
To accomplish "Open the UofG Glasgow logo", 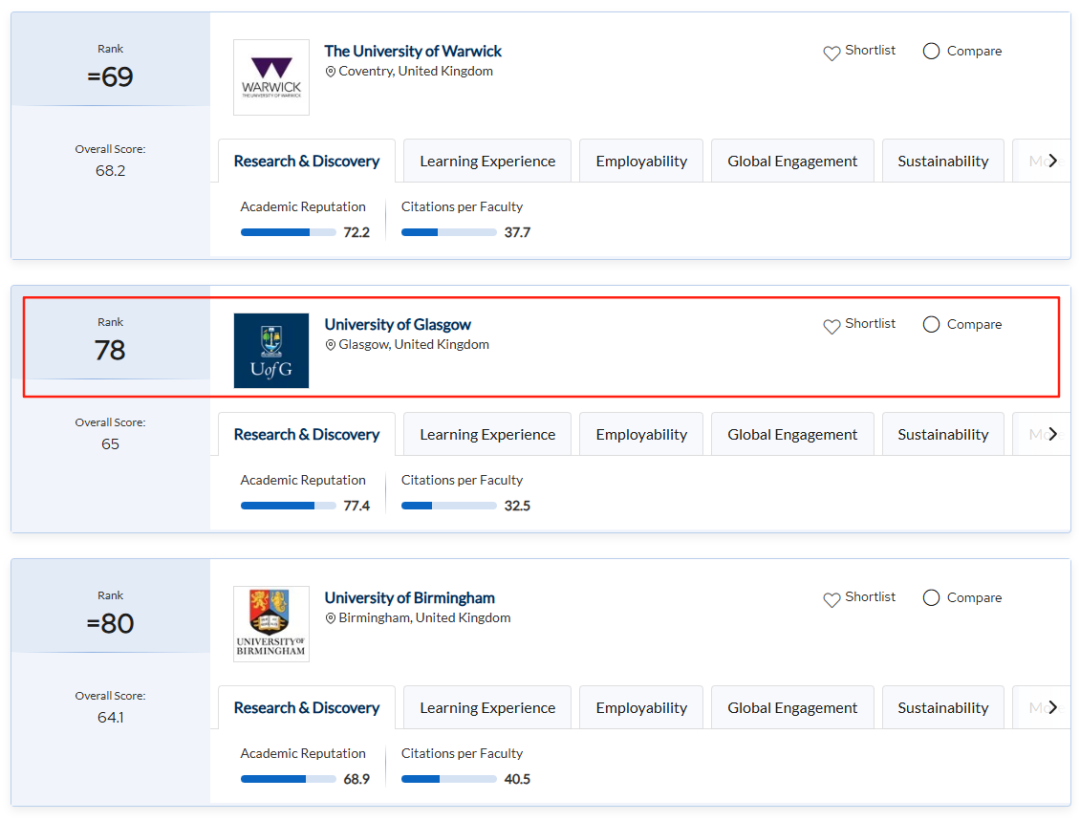I will (x=271, y=351).
